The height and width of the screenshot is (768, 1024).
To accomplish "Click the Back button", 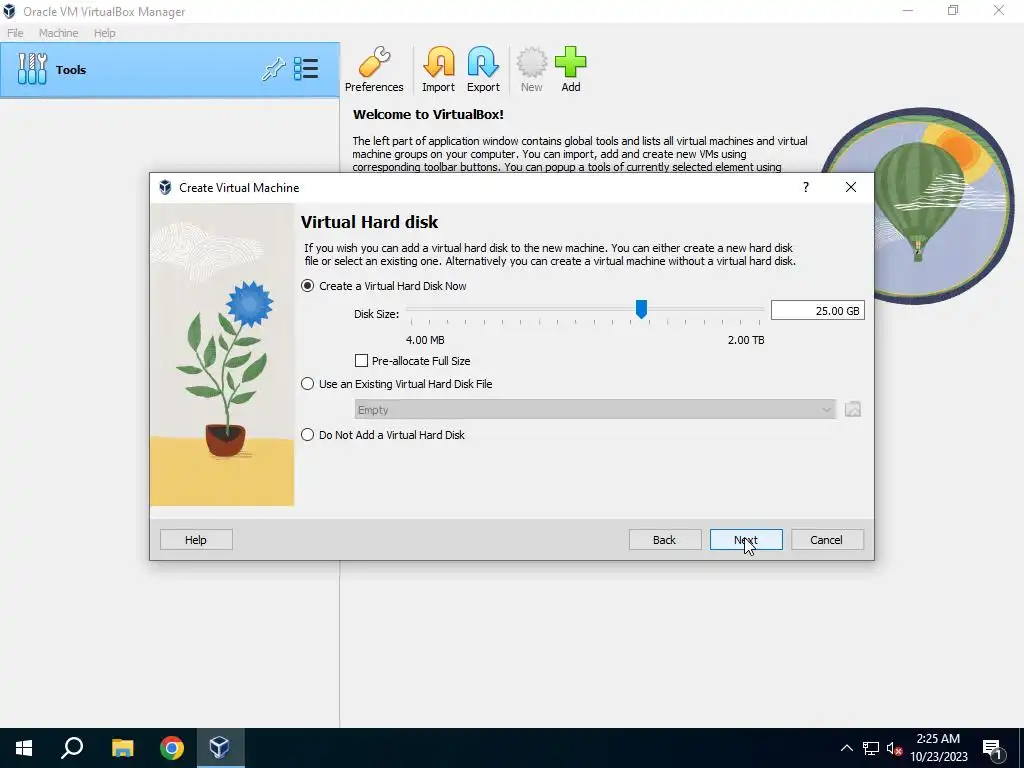I will [665, 539].
